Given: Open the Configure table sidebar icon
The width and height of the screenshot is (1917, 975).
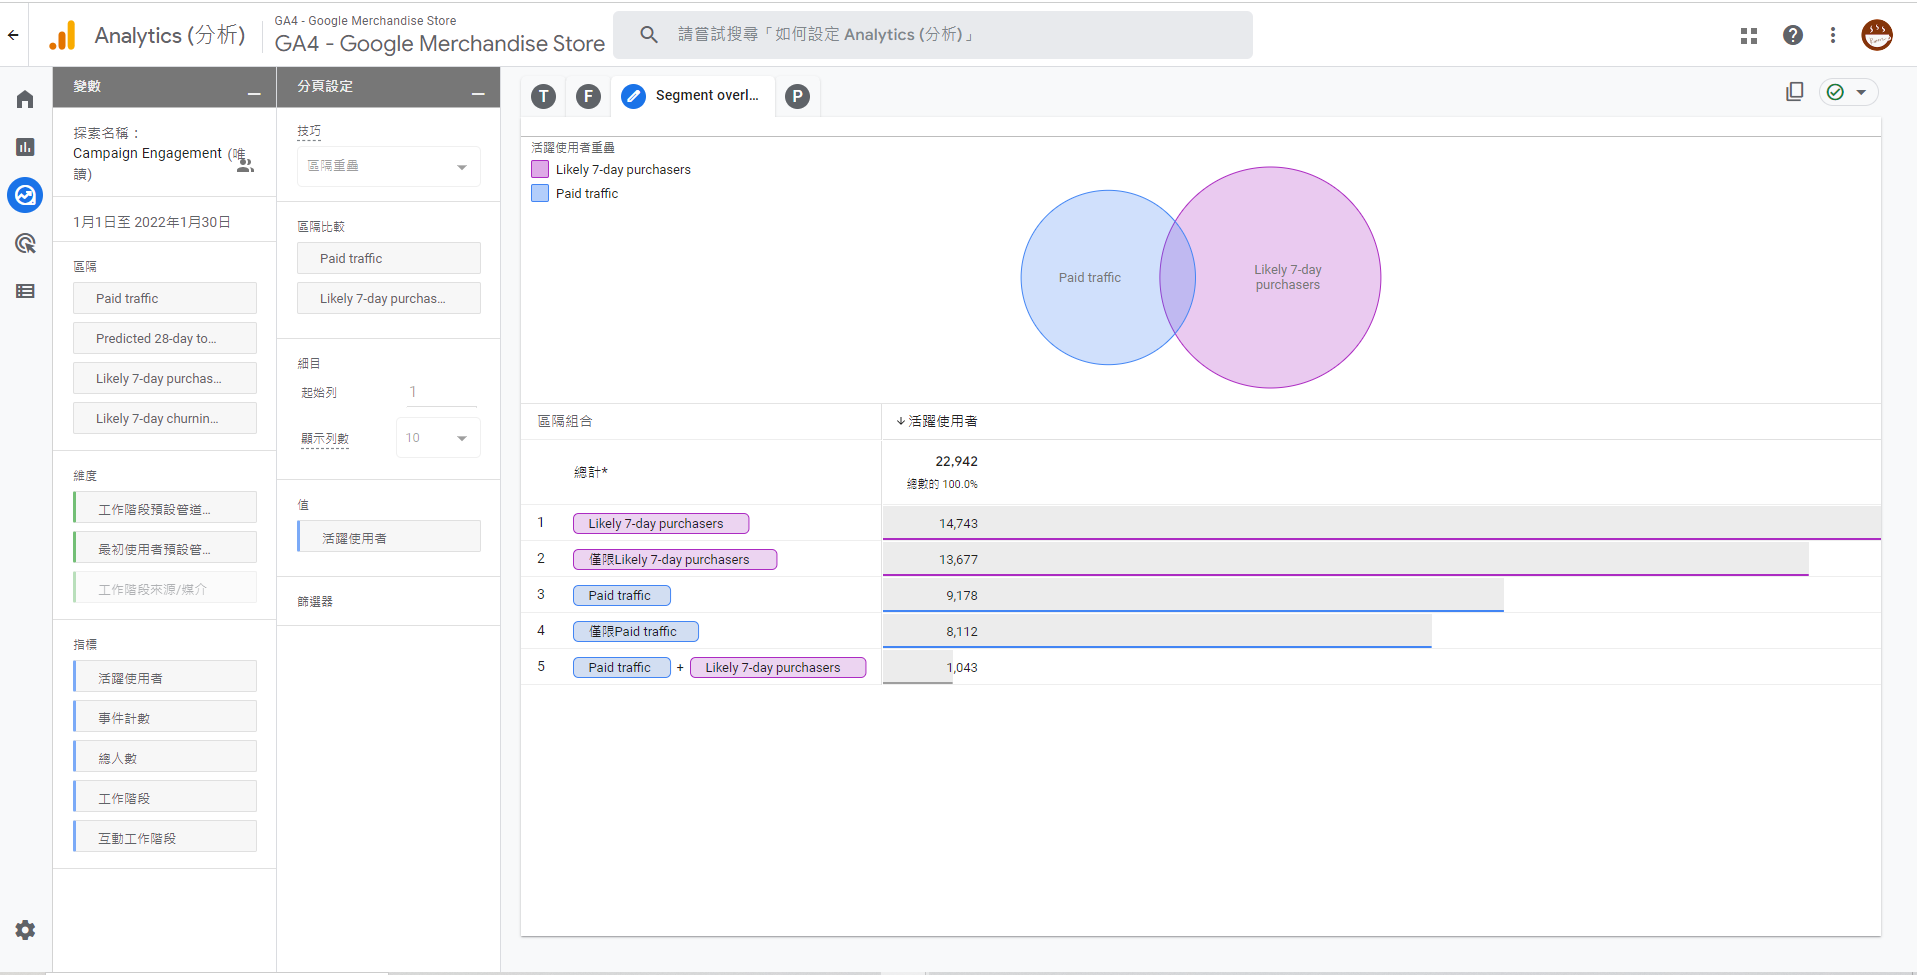Looking at the screenshot, I should pos(25,291).
